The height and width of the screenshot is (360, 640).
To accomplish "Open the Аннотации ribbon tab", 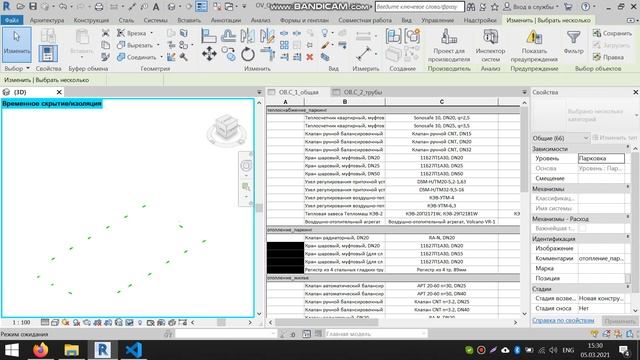I will pyautogui.click(x=226, y=20).
